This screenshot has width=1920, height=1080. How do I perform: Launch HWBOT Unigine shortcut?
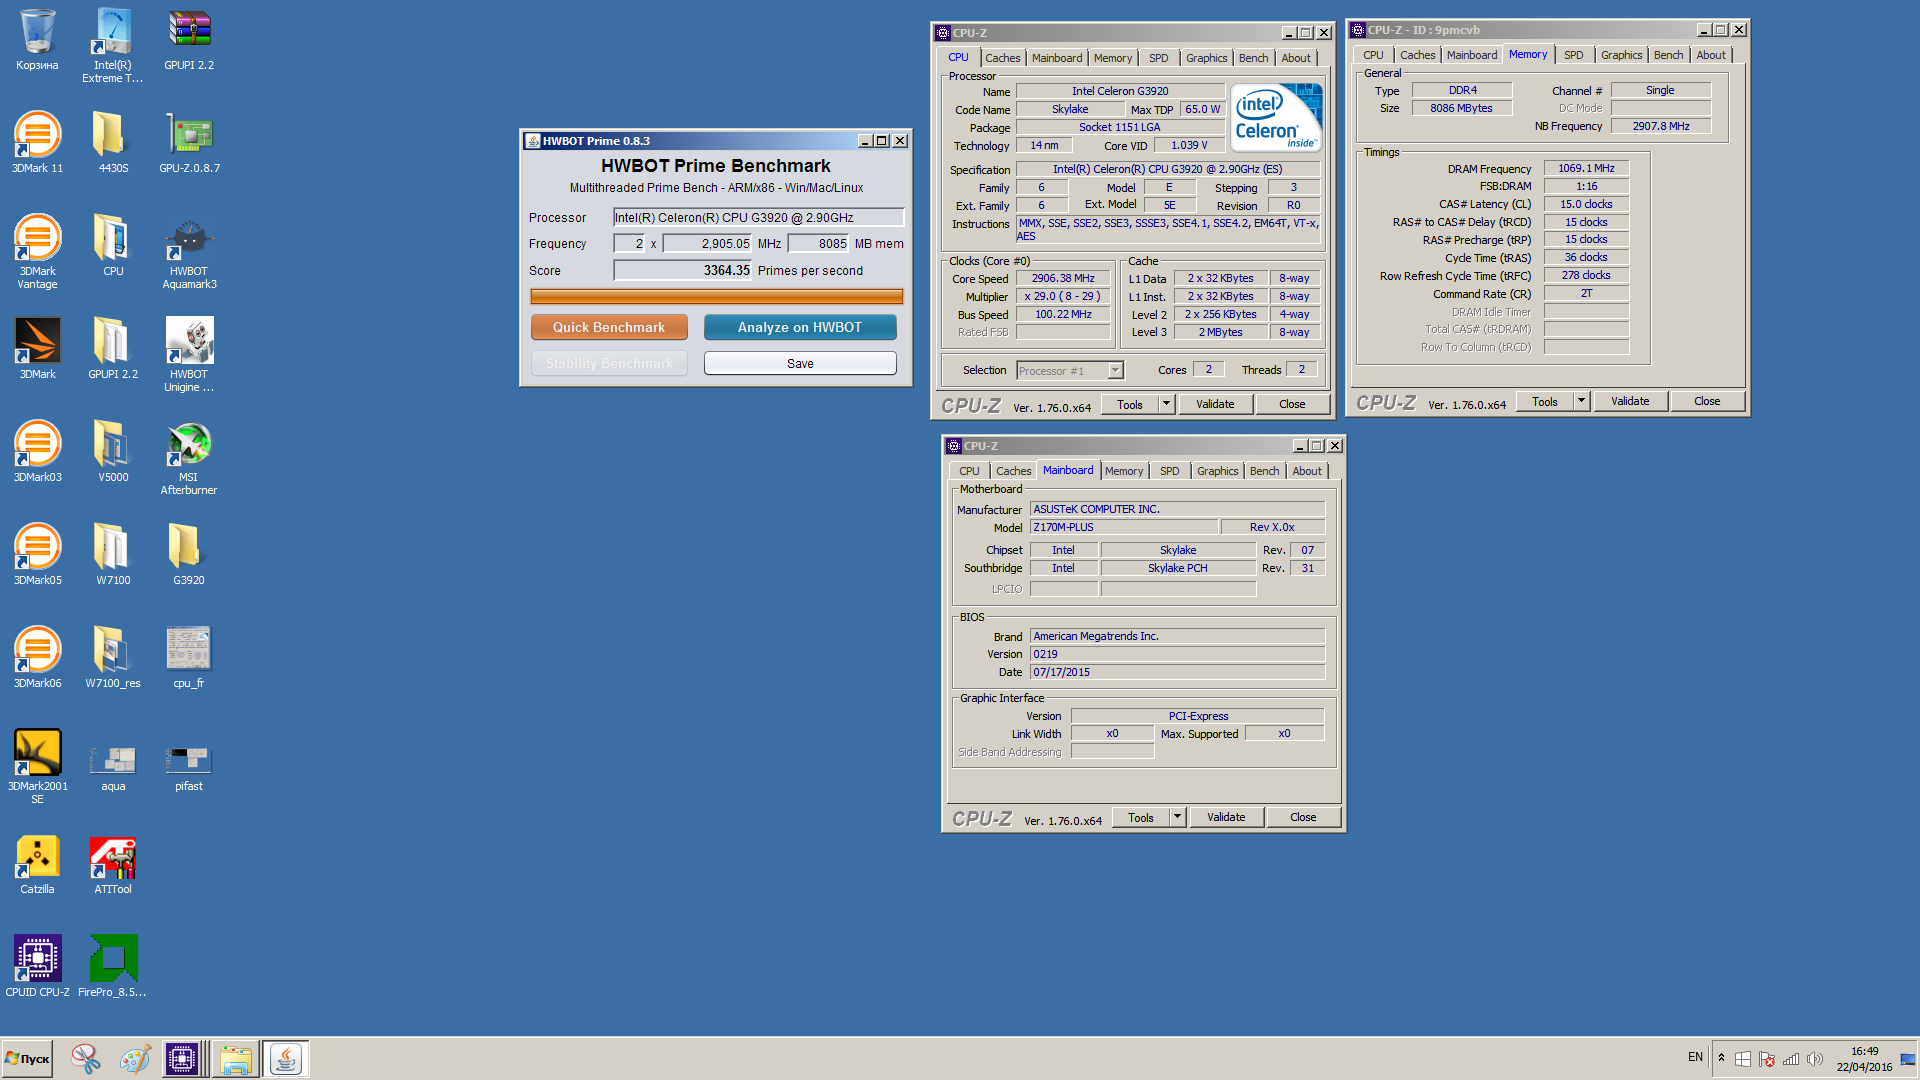coord(189,355)
